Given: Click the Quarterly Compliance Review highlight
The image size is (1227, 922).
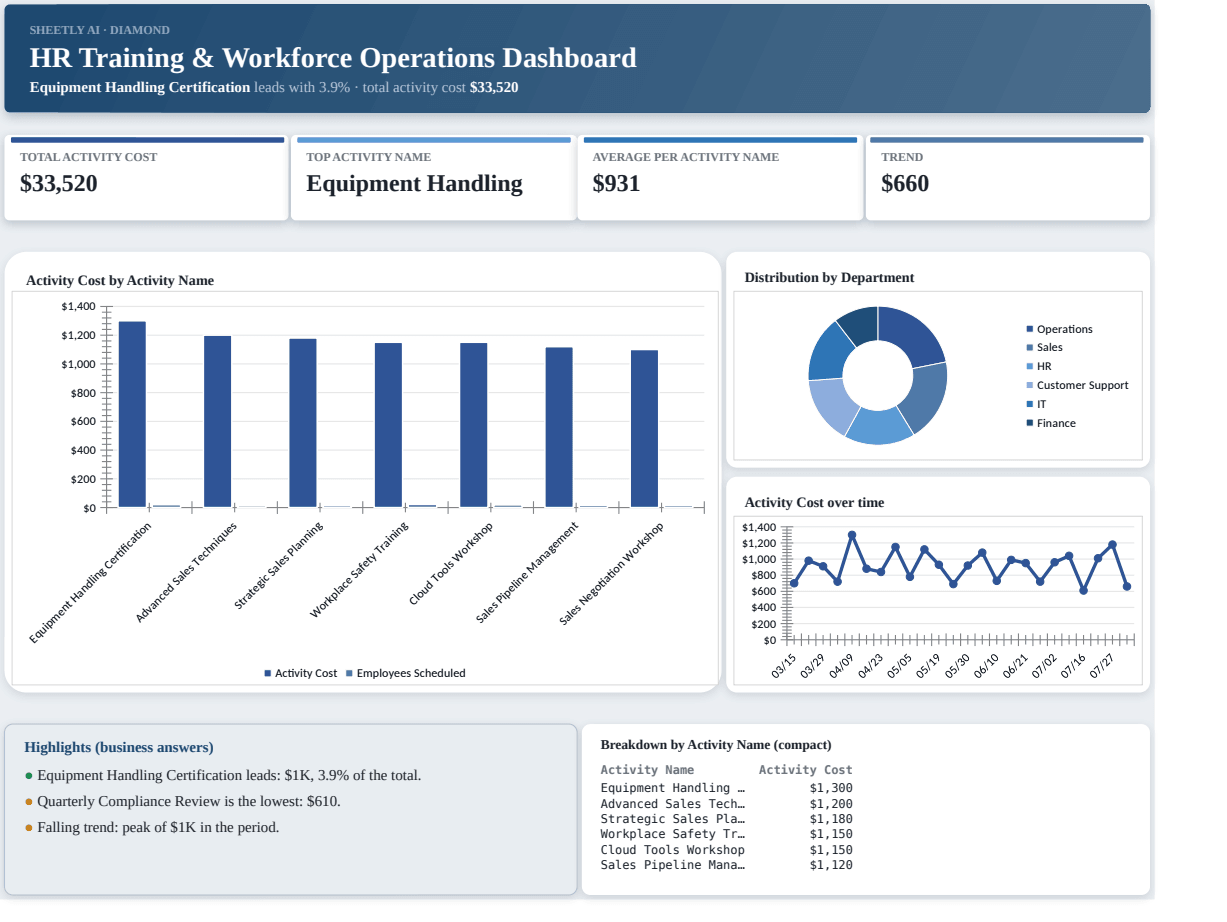Looking at the screenshot, I should click(183, 801).
